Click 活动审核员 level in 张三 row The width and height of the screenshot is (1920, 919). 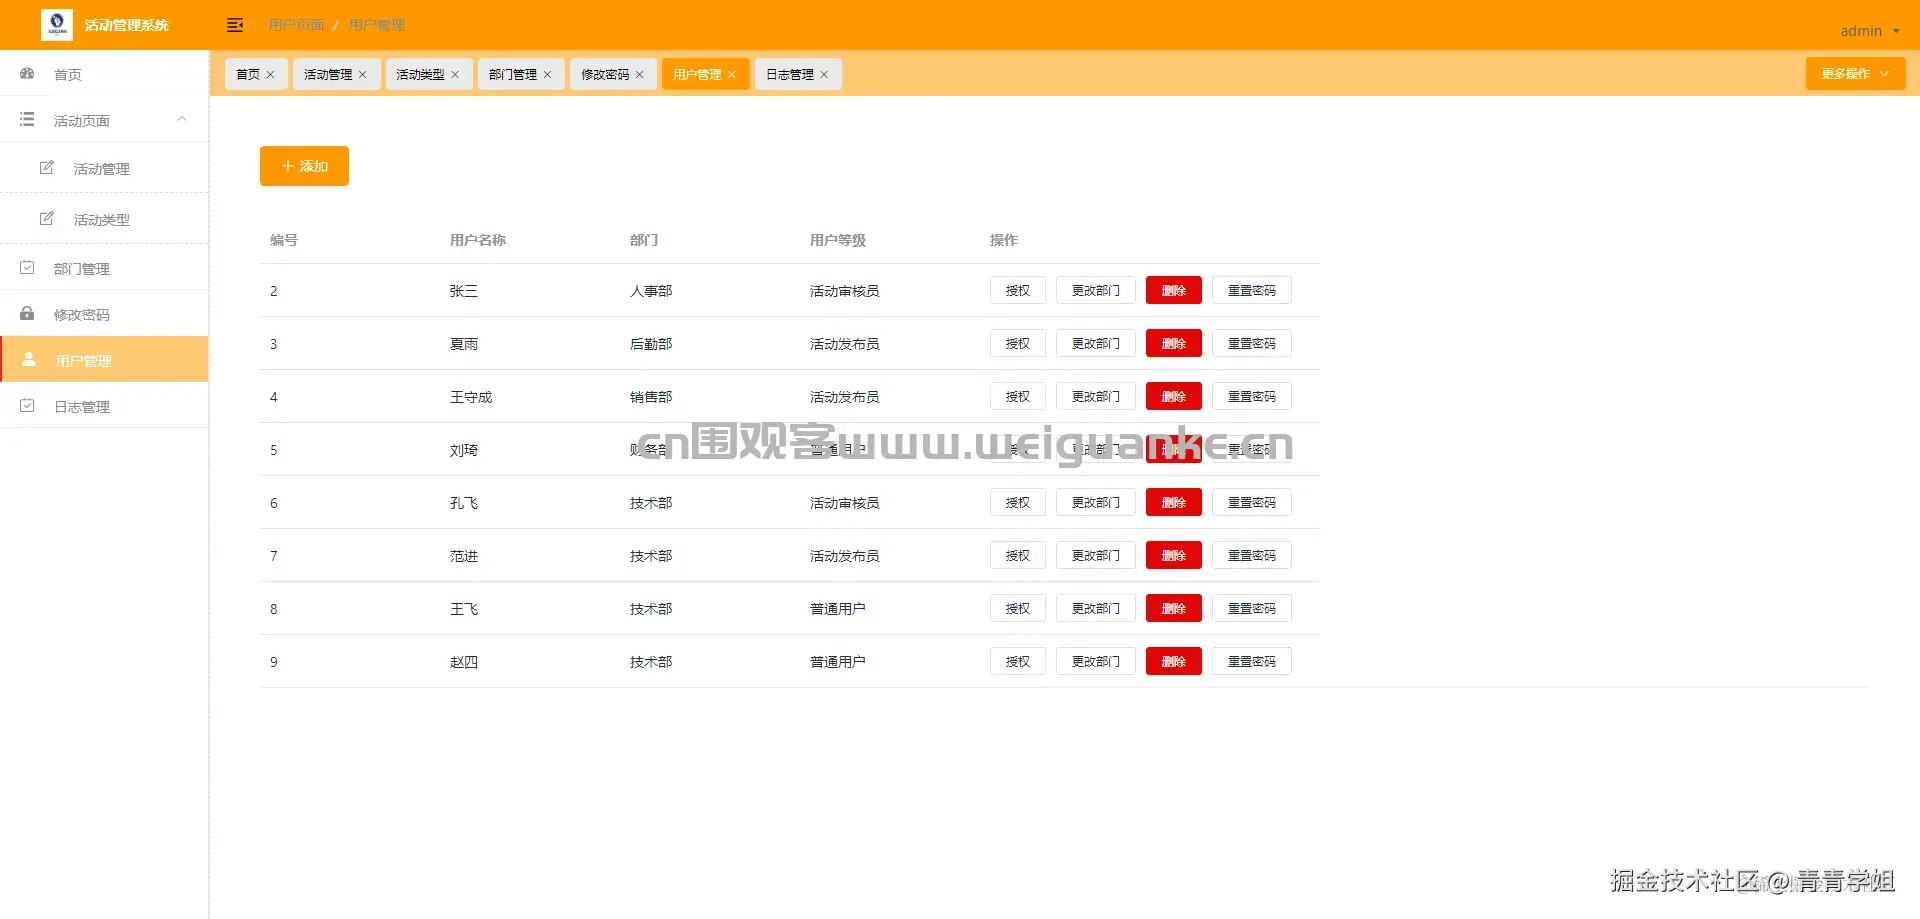coord(845,291)
